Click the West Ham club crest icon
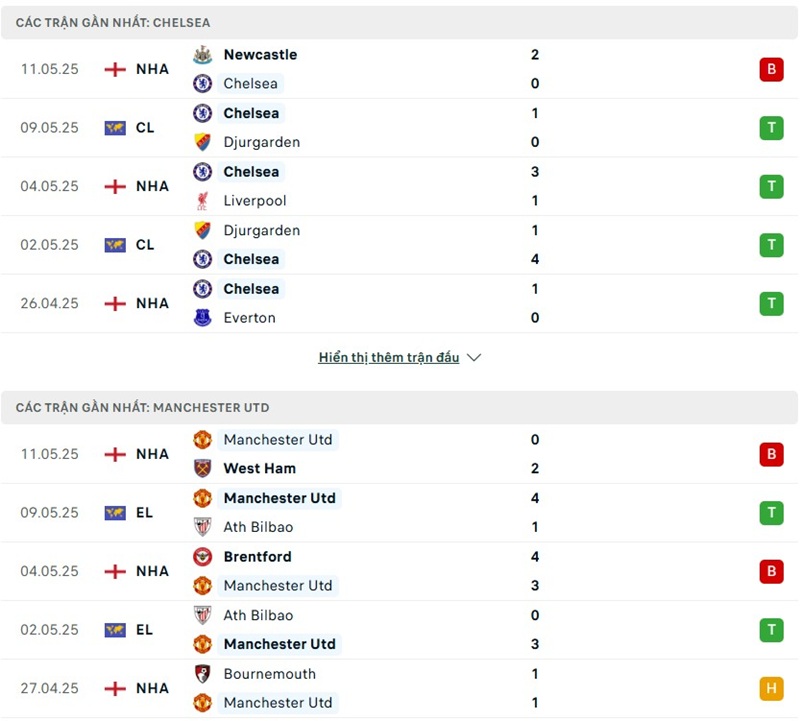Image resolution: width=800 pixels, height=721 pixels. coord(202,468)
